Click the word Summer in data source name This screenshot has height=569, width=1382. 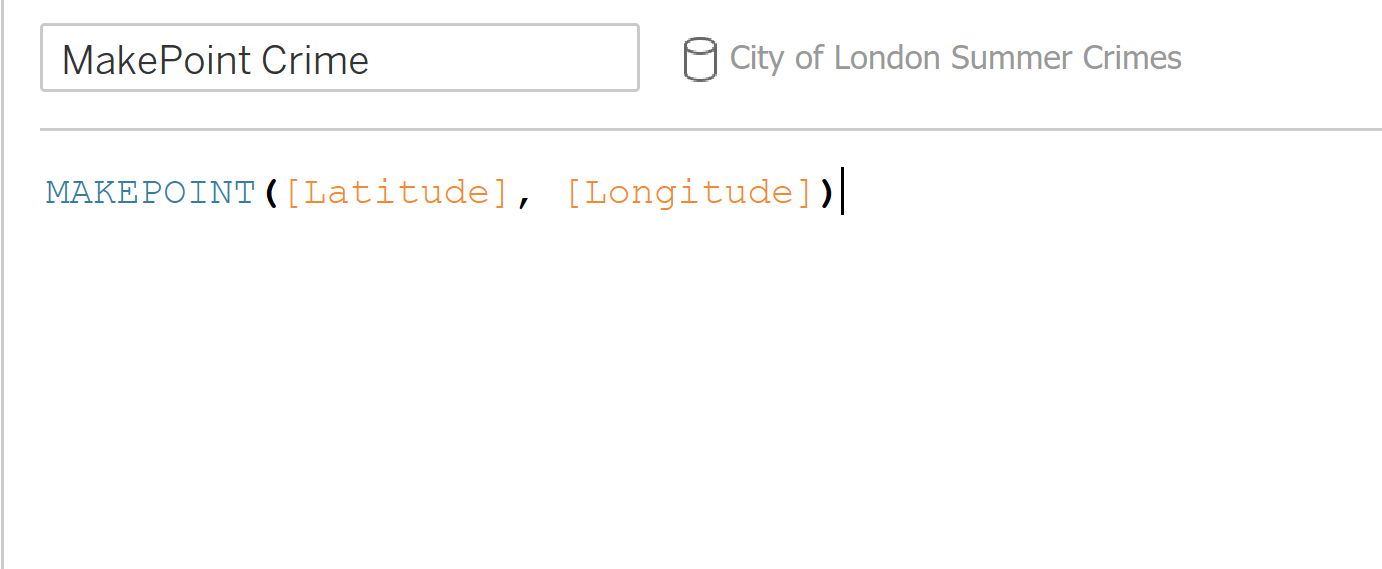[1010, 58]
